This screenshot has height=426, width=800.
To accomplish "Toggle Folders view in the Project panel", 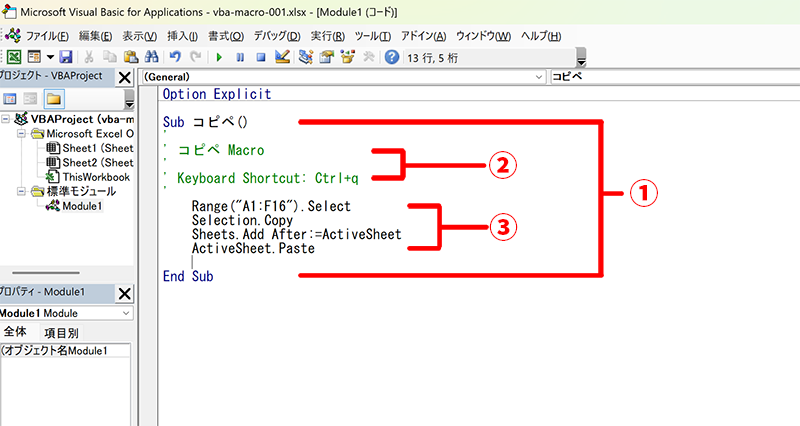I will tap(54, 98).
